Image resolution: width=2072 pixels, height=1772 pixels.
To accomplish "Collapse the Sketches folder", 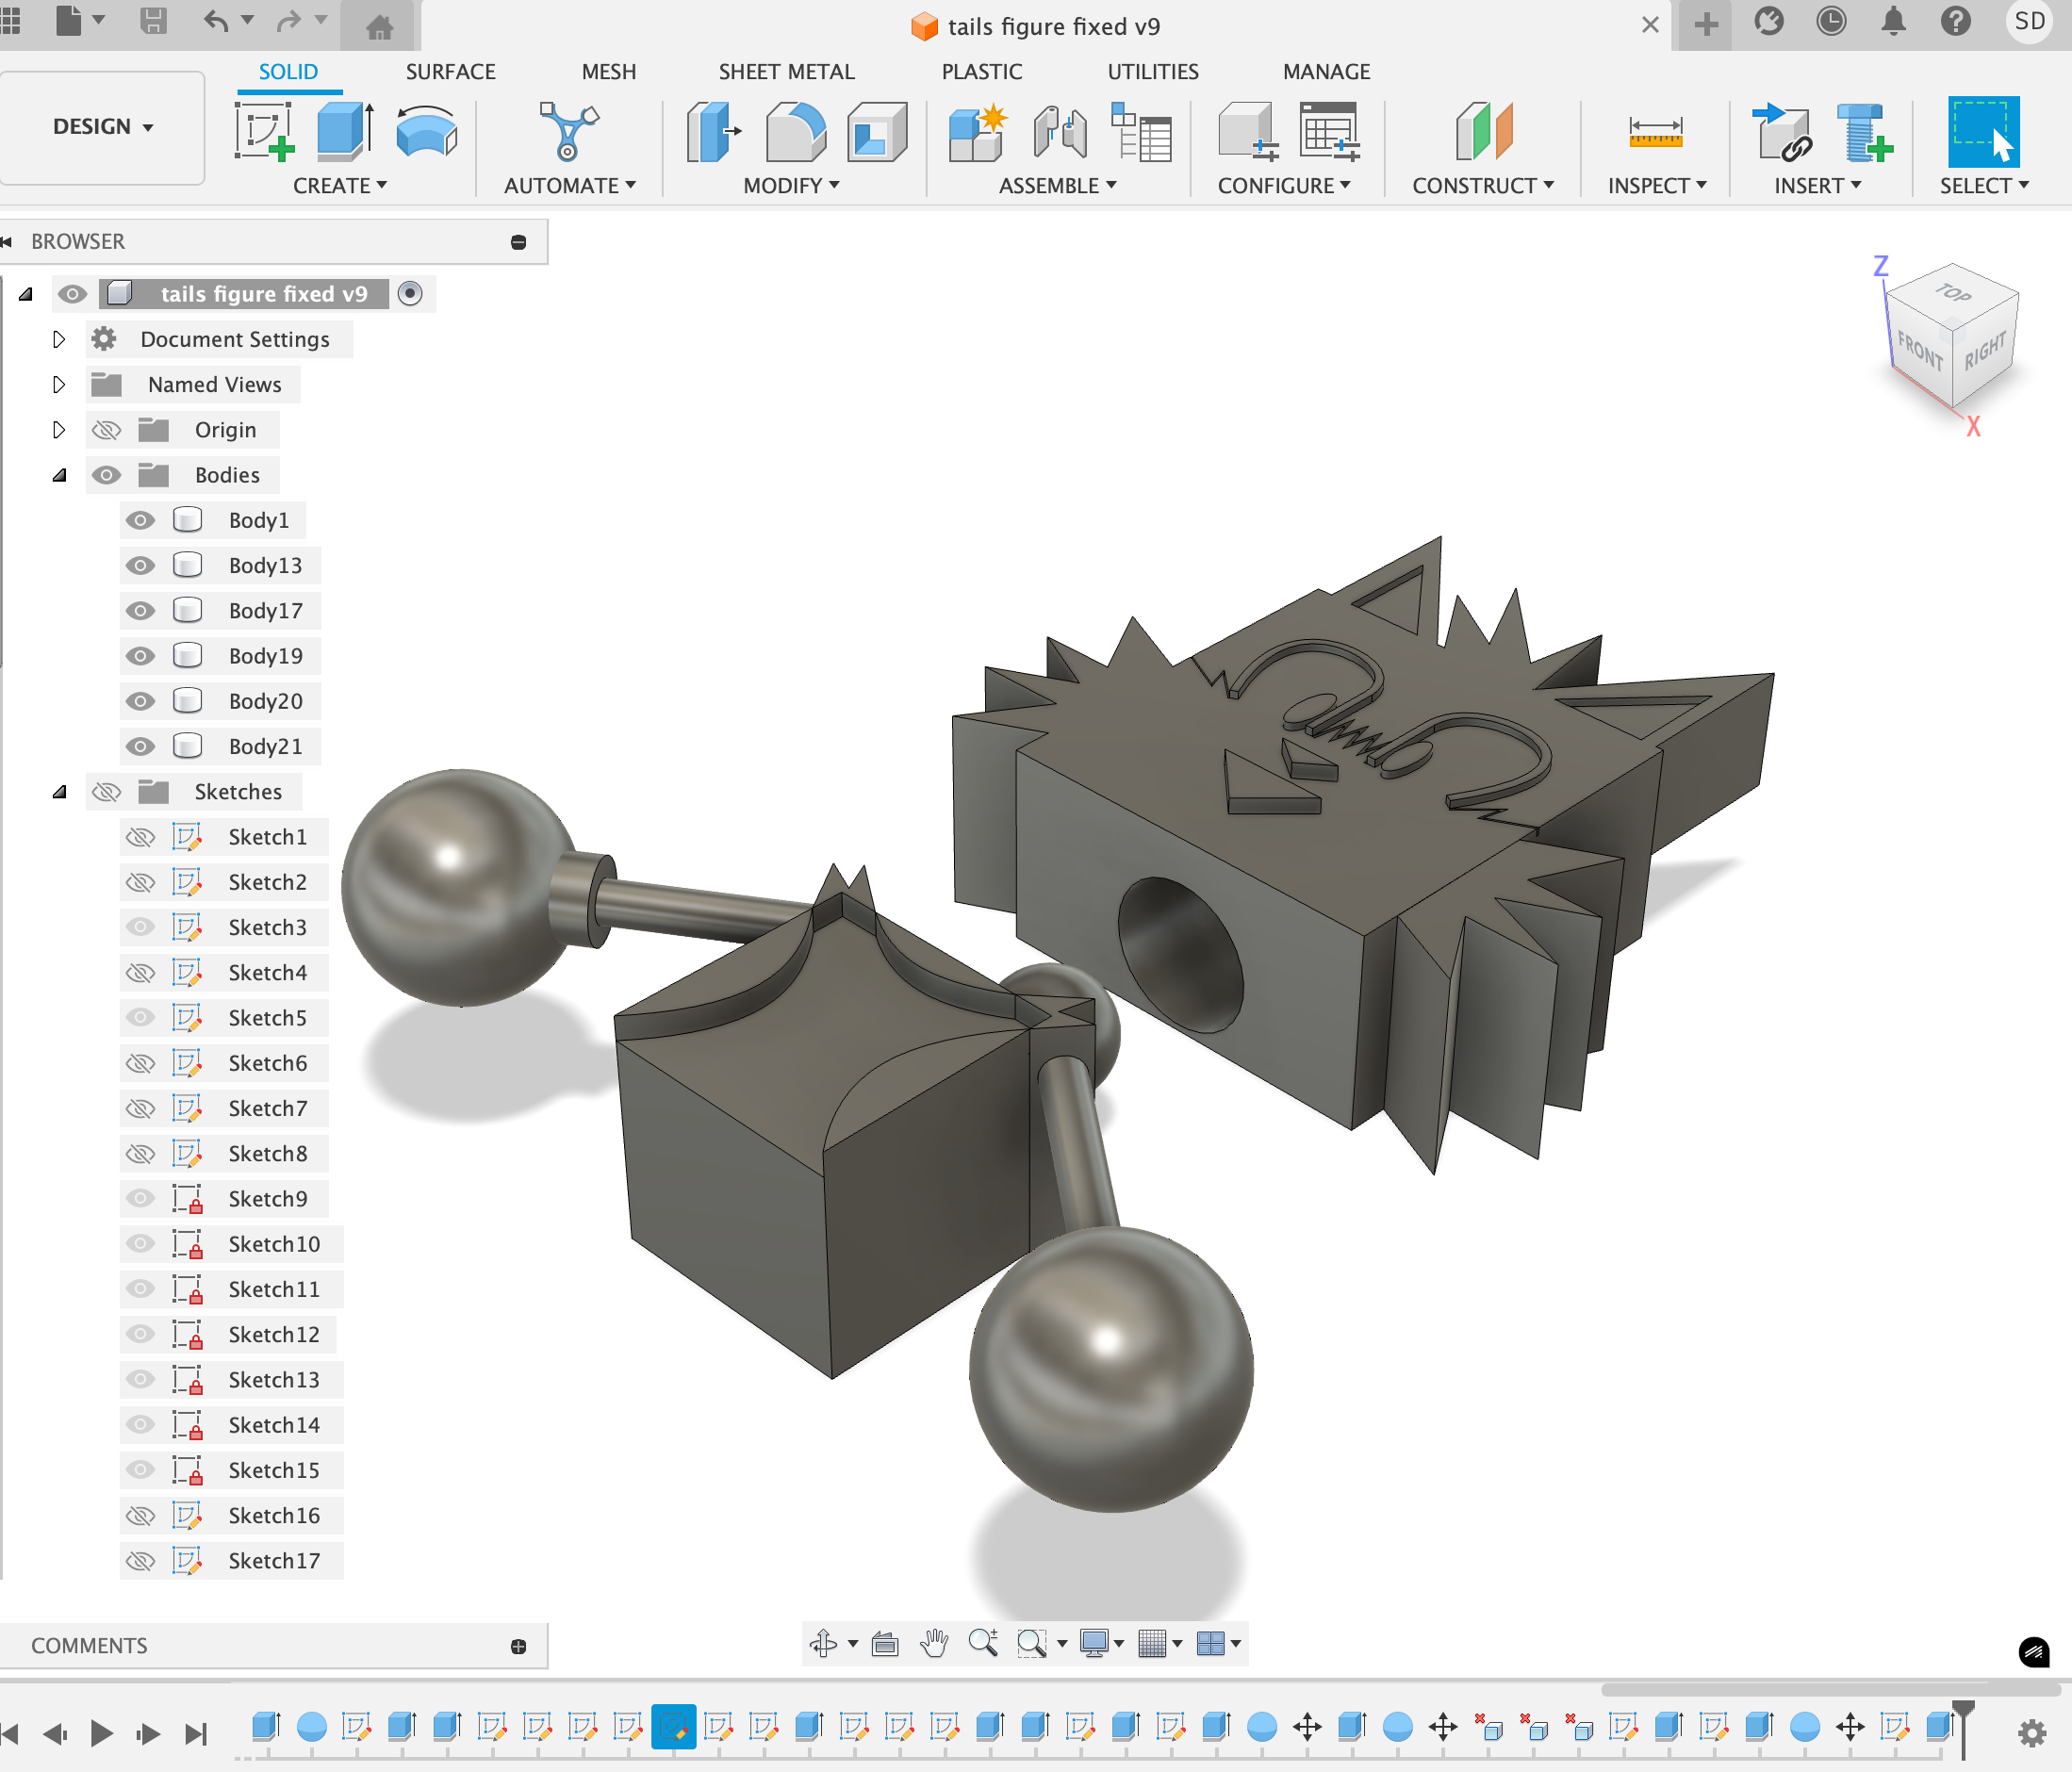I will [59, 792].
